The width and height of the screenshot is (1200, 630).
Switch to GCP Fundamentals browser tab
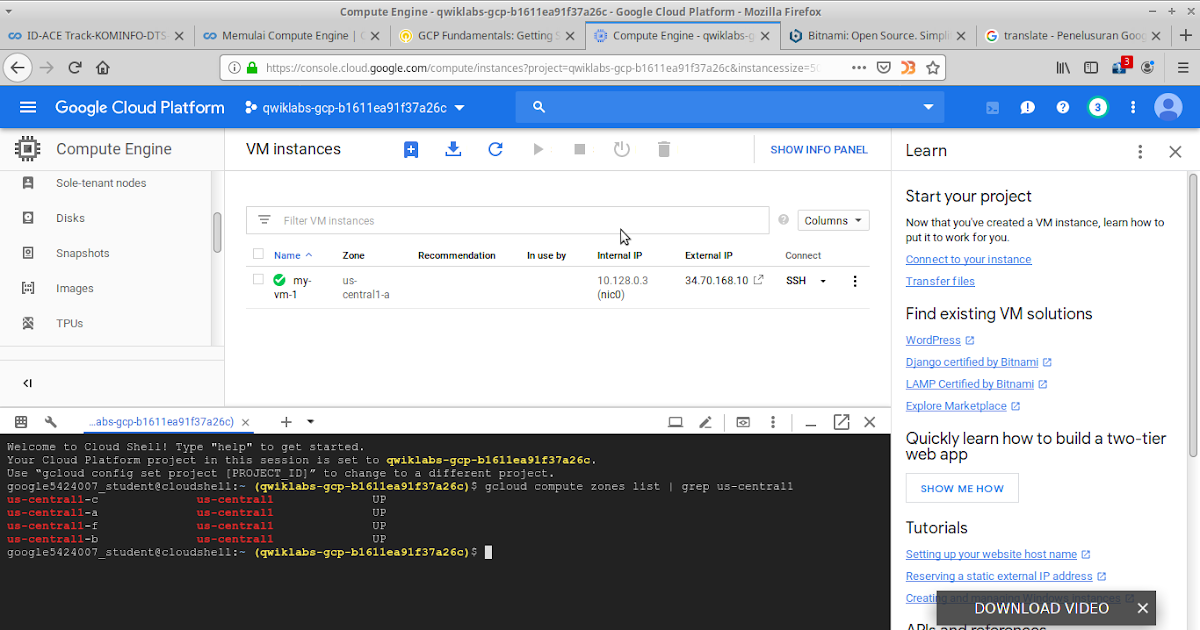[486, 36]
